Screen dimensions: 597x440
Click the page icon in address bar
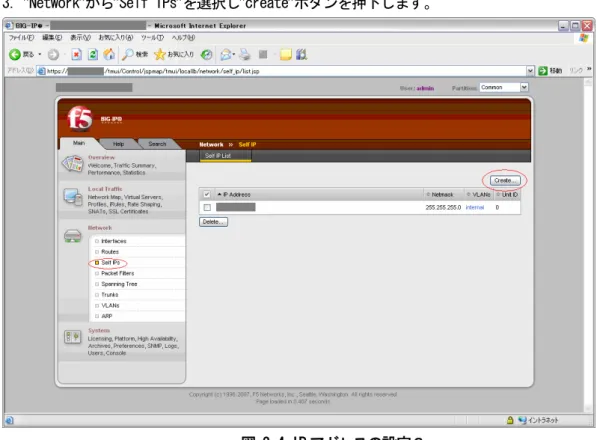42,71
